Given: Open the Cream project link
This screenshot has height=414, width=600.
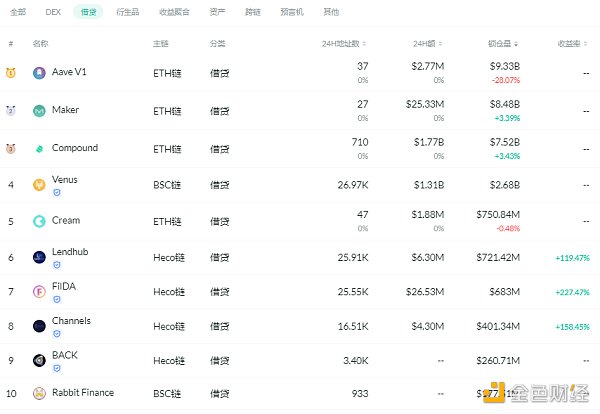Looking at the screenshot, I should pos(66,220).
